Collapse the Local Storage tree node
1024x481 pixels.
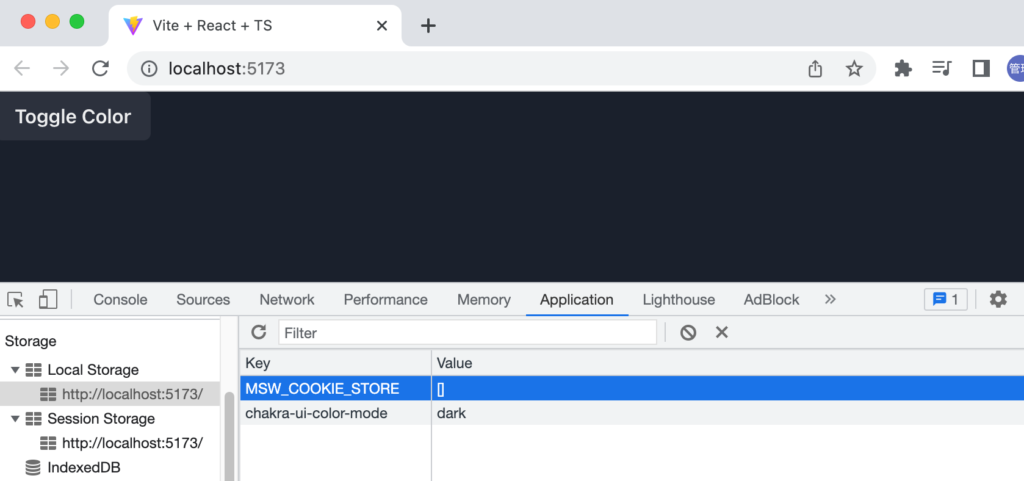coord(15,370)
